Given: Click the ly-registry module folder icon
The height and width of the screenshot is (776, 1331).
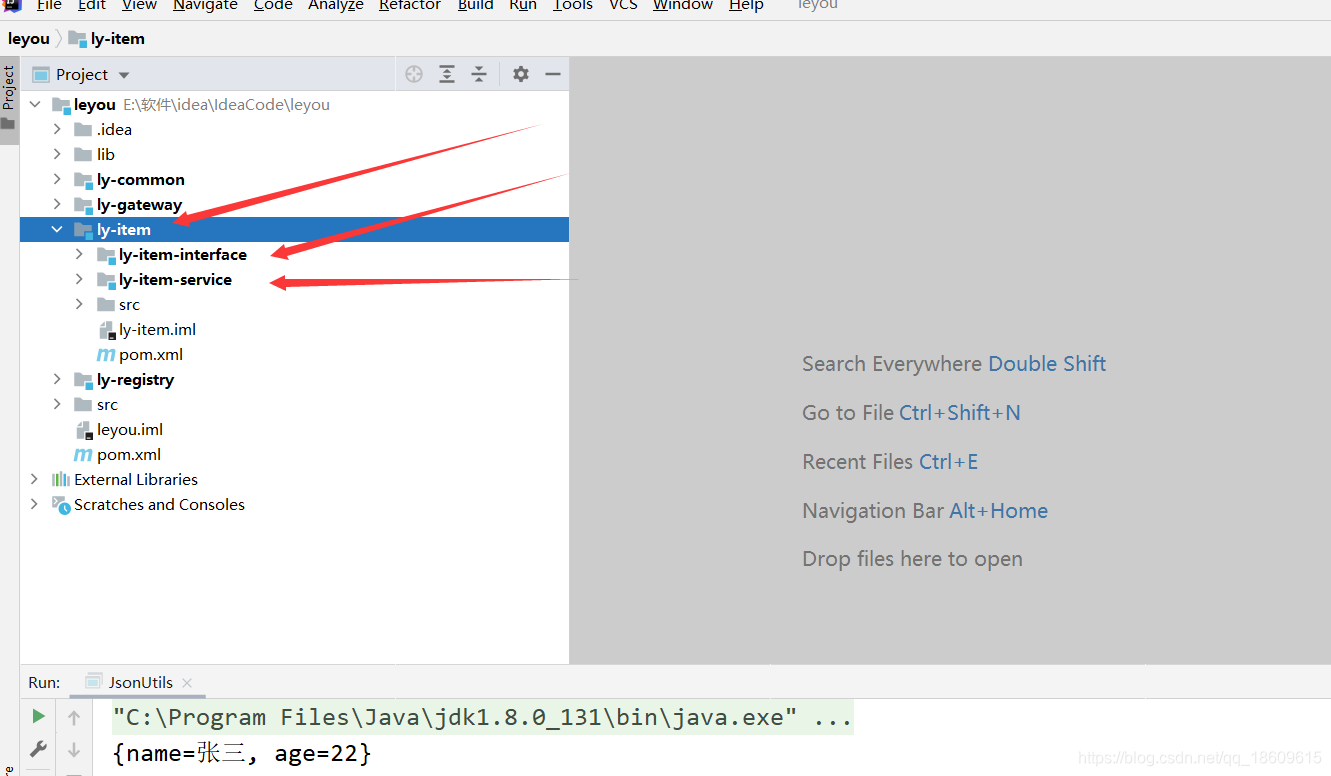Looking at the screenshot, I should (x=84, y=379).
